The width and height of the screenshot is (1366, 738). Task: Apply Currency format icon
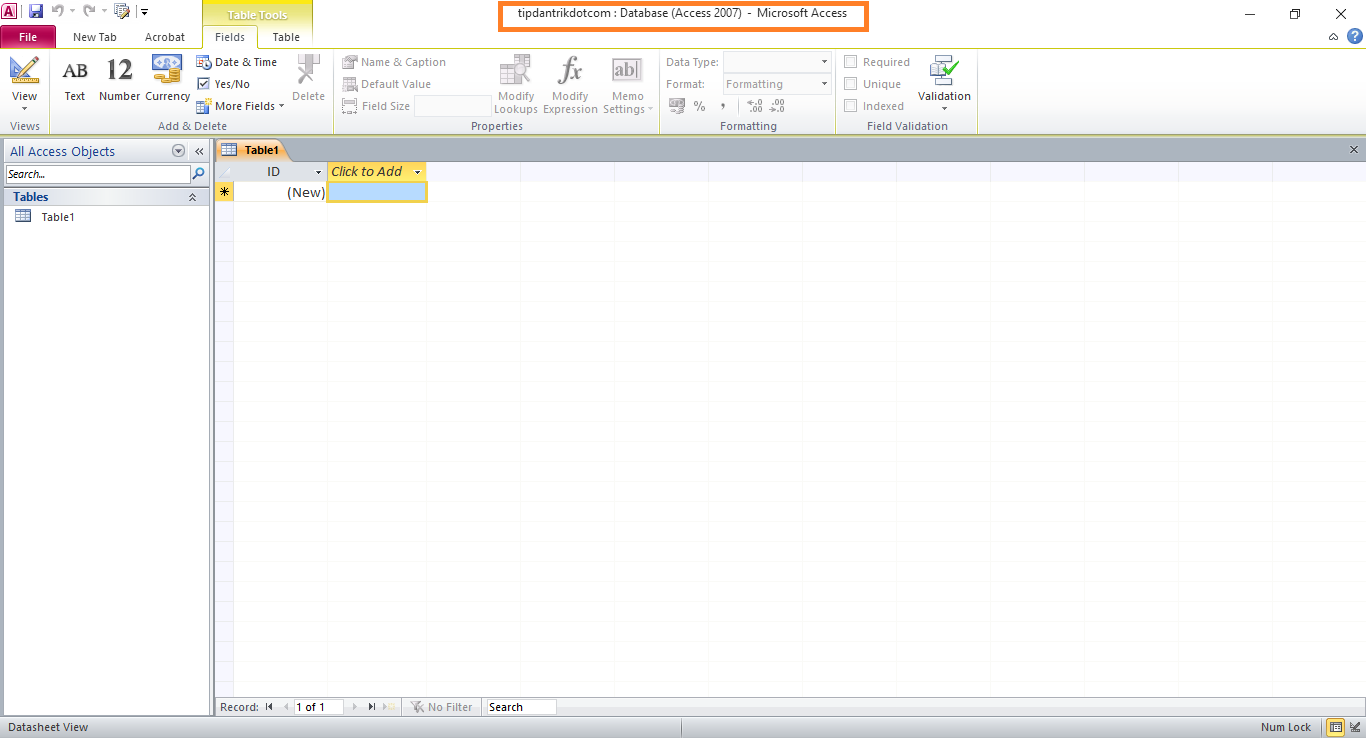coord(676,106)
